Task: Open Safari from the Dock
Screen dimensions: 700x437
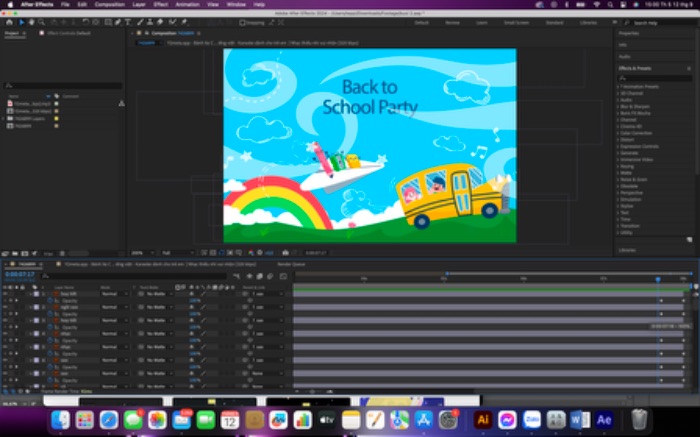Action: coord(109,420)
